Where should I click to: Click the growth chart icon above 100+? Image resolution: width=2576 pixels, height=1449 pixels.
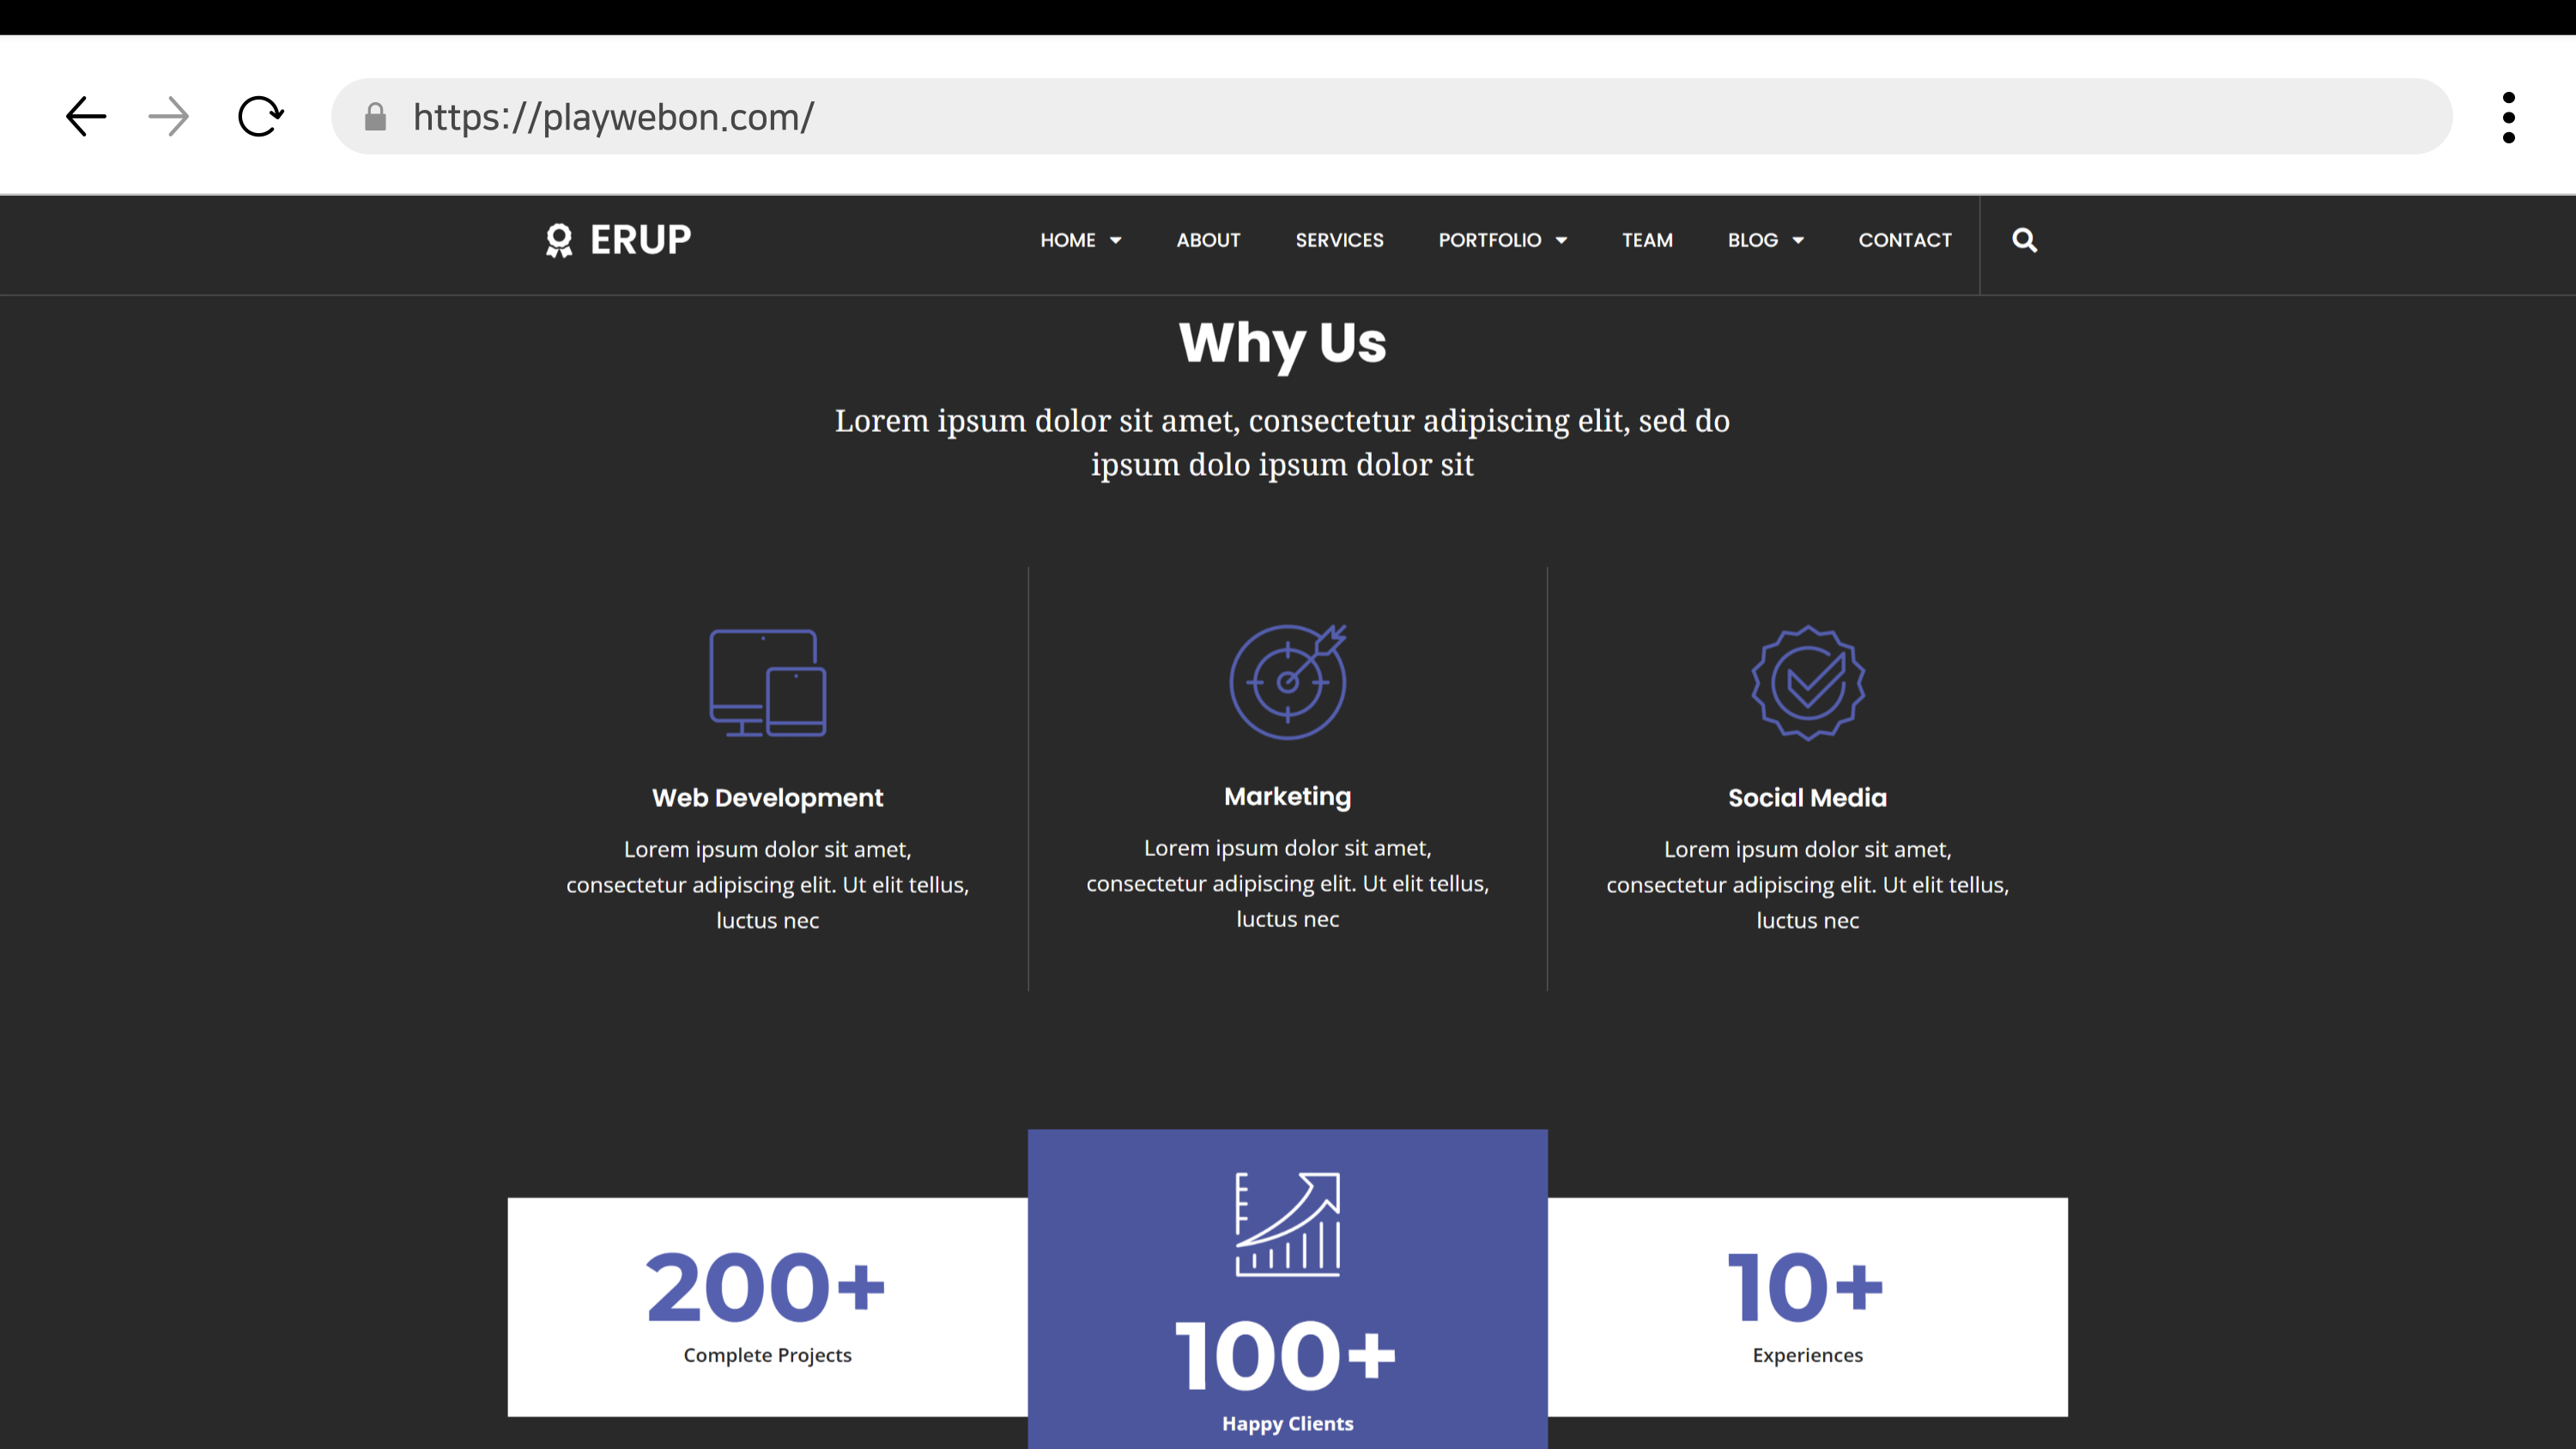coord(1287,1224)
